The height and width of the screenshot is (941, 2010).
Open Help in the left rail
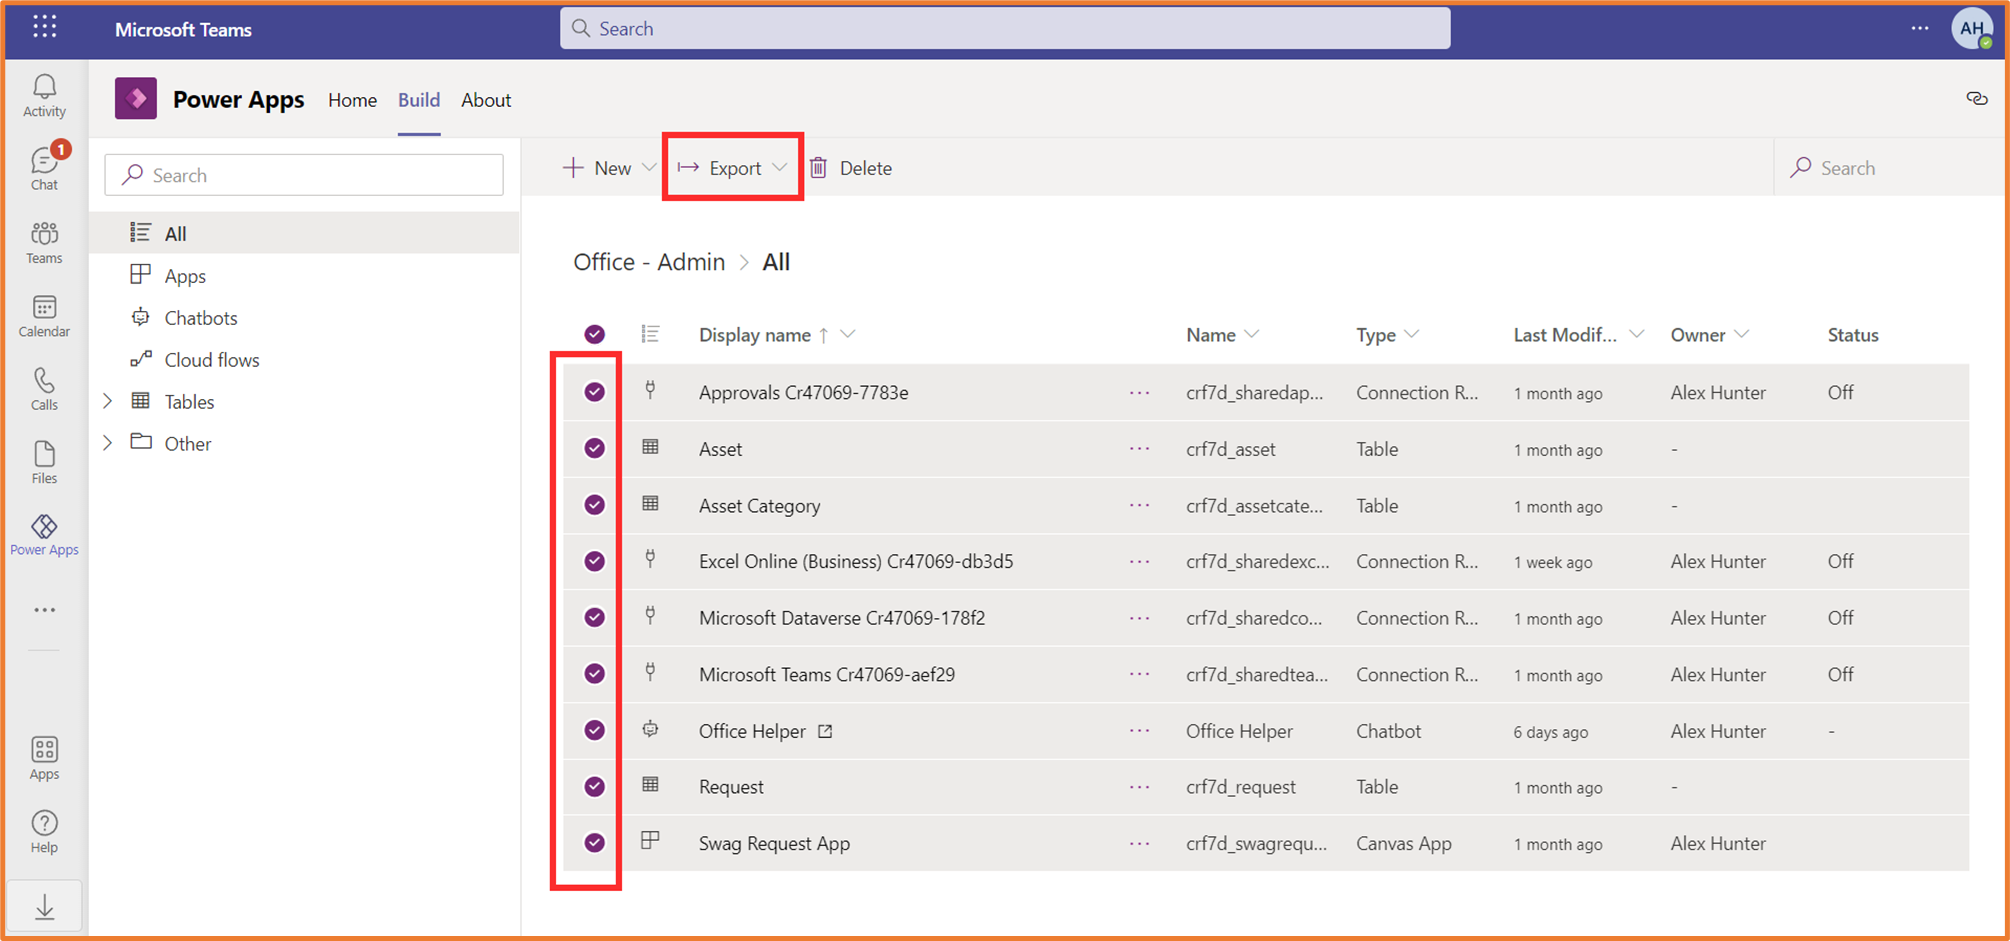point(44,832)
